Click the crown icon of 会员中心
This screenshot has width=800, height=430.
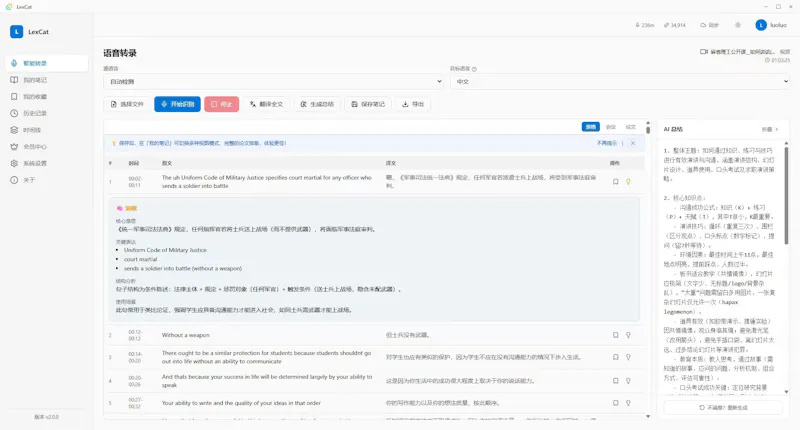14,147
